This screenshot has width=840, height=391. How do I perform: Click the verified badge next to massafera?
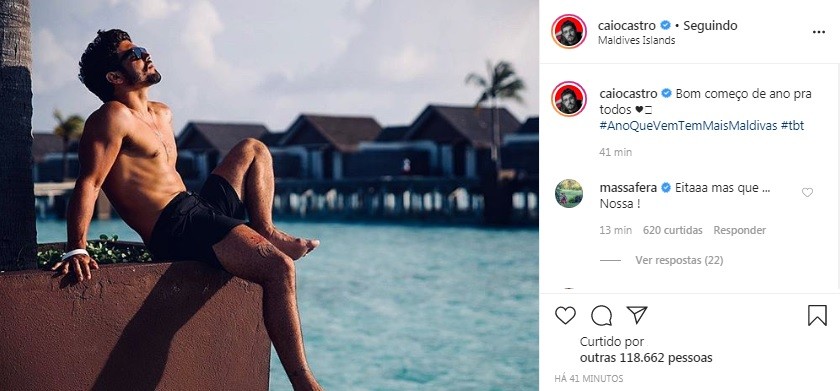click(x=666, y=187)
